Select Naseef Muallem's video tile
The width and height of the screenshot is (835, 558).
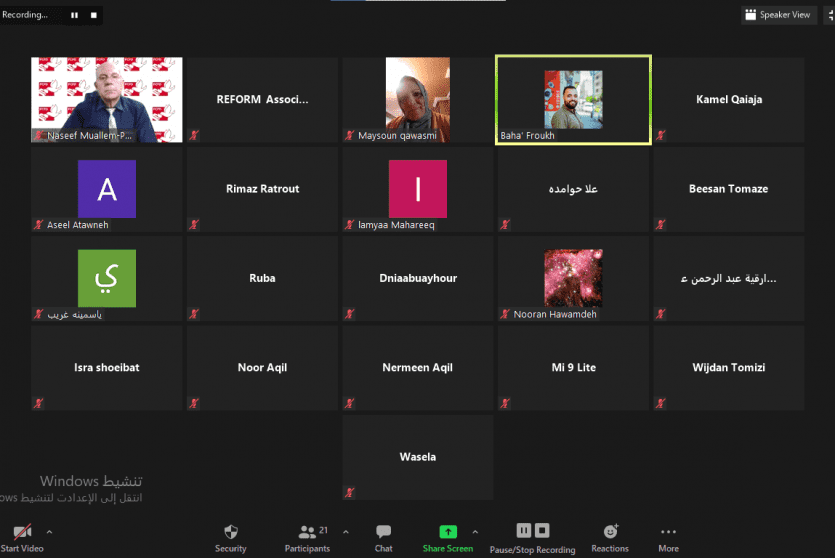pyautogui.click(x=107, y=100)
